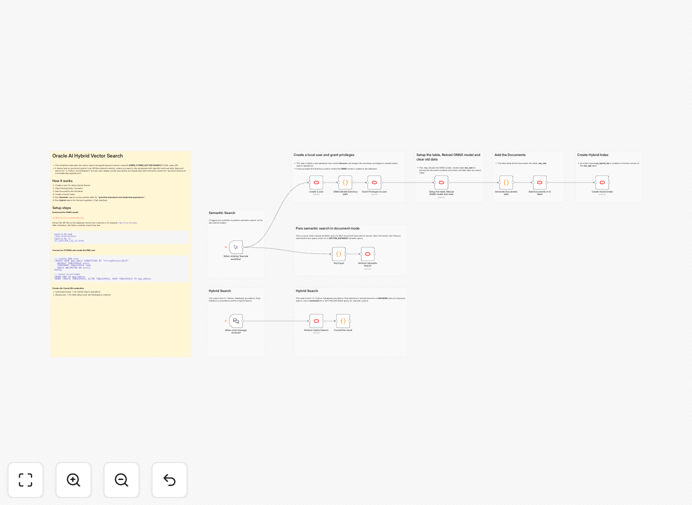Screen dimensions: 692x505
Task: Select manual trigger node under 'Semantic Search'
Action: tap(236, 247)
